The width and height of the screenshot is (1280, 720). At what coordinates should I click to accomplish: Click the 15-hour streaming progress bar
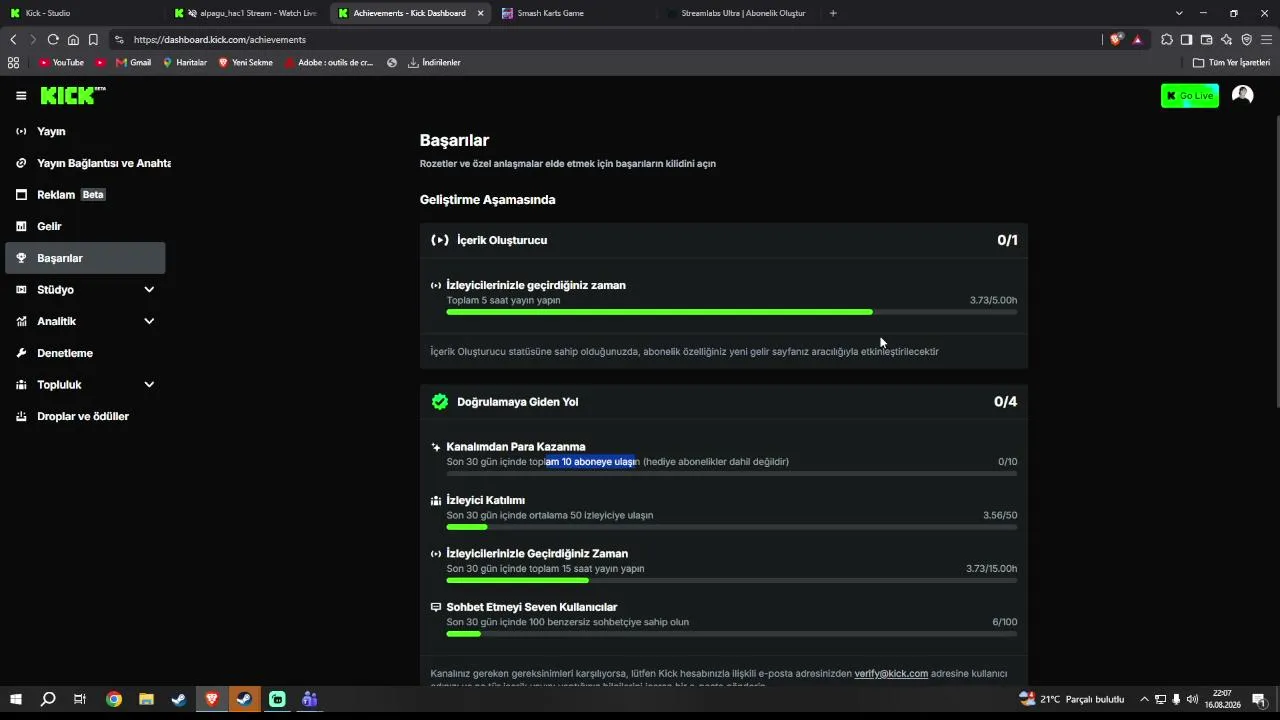732,580
